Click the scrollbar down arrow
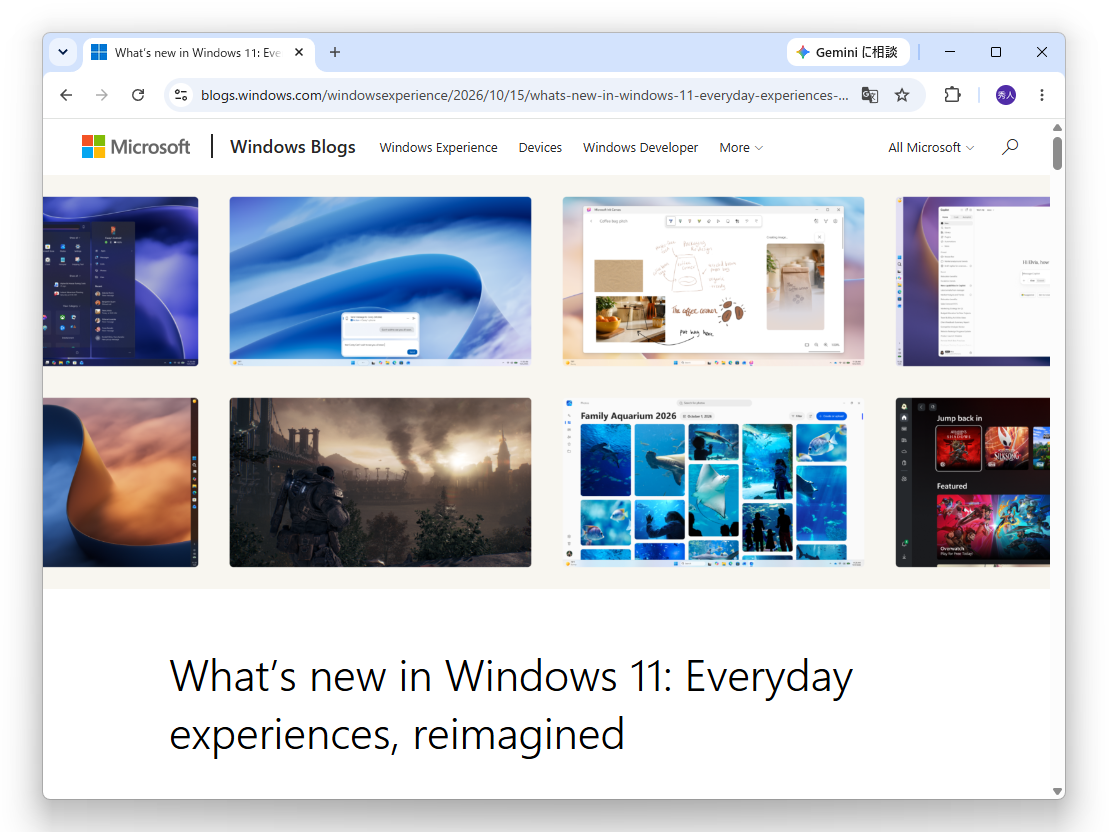Image resolution: width=1109 pixels, height=832 pixels. coord(1057,791)
